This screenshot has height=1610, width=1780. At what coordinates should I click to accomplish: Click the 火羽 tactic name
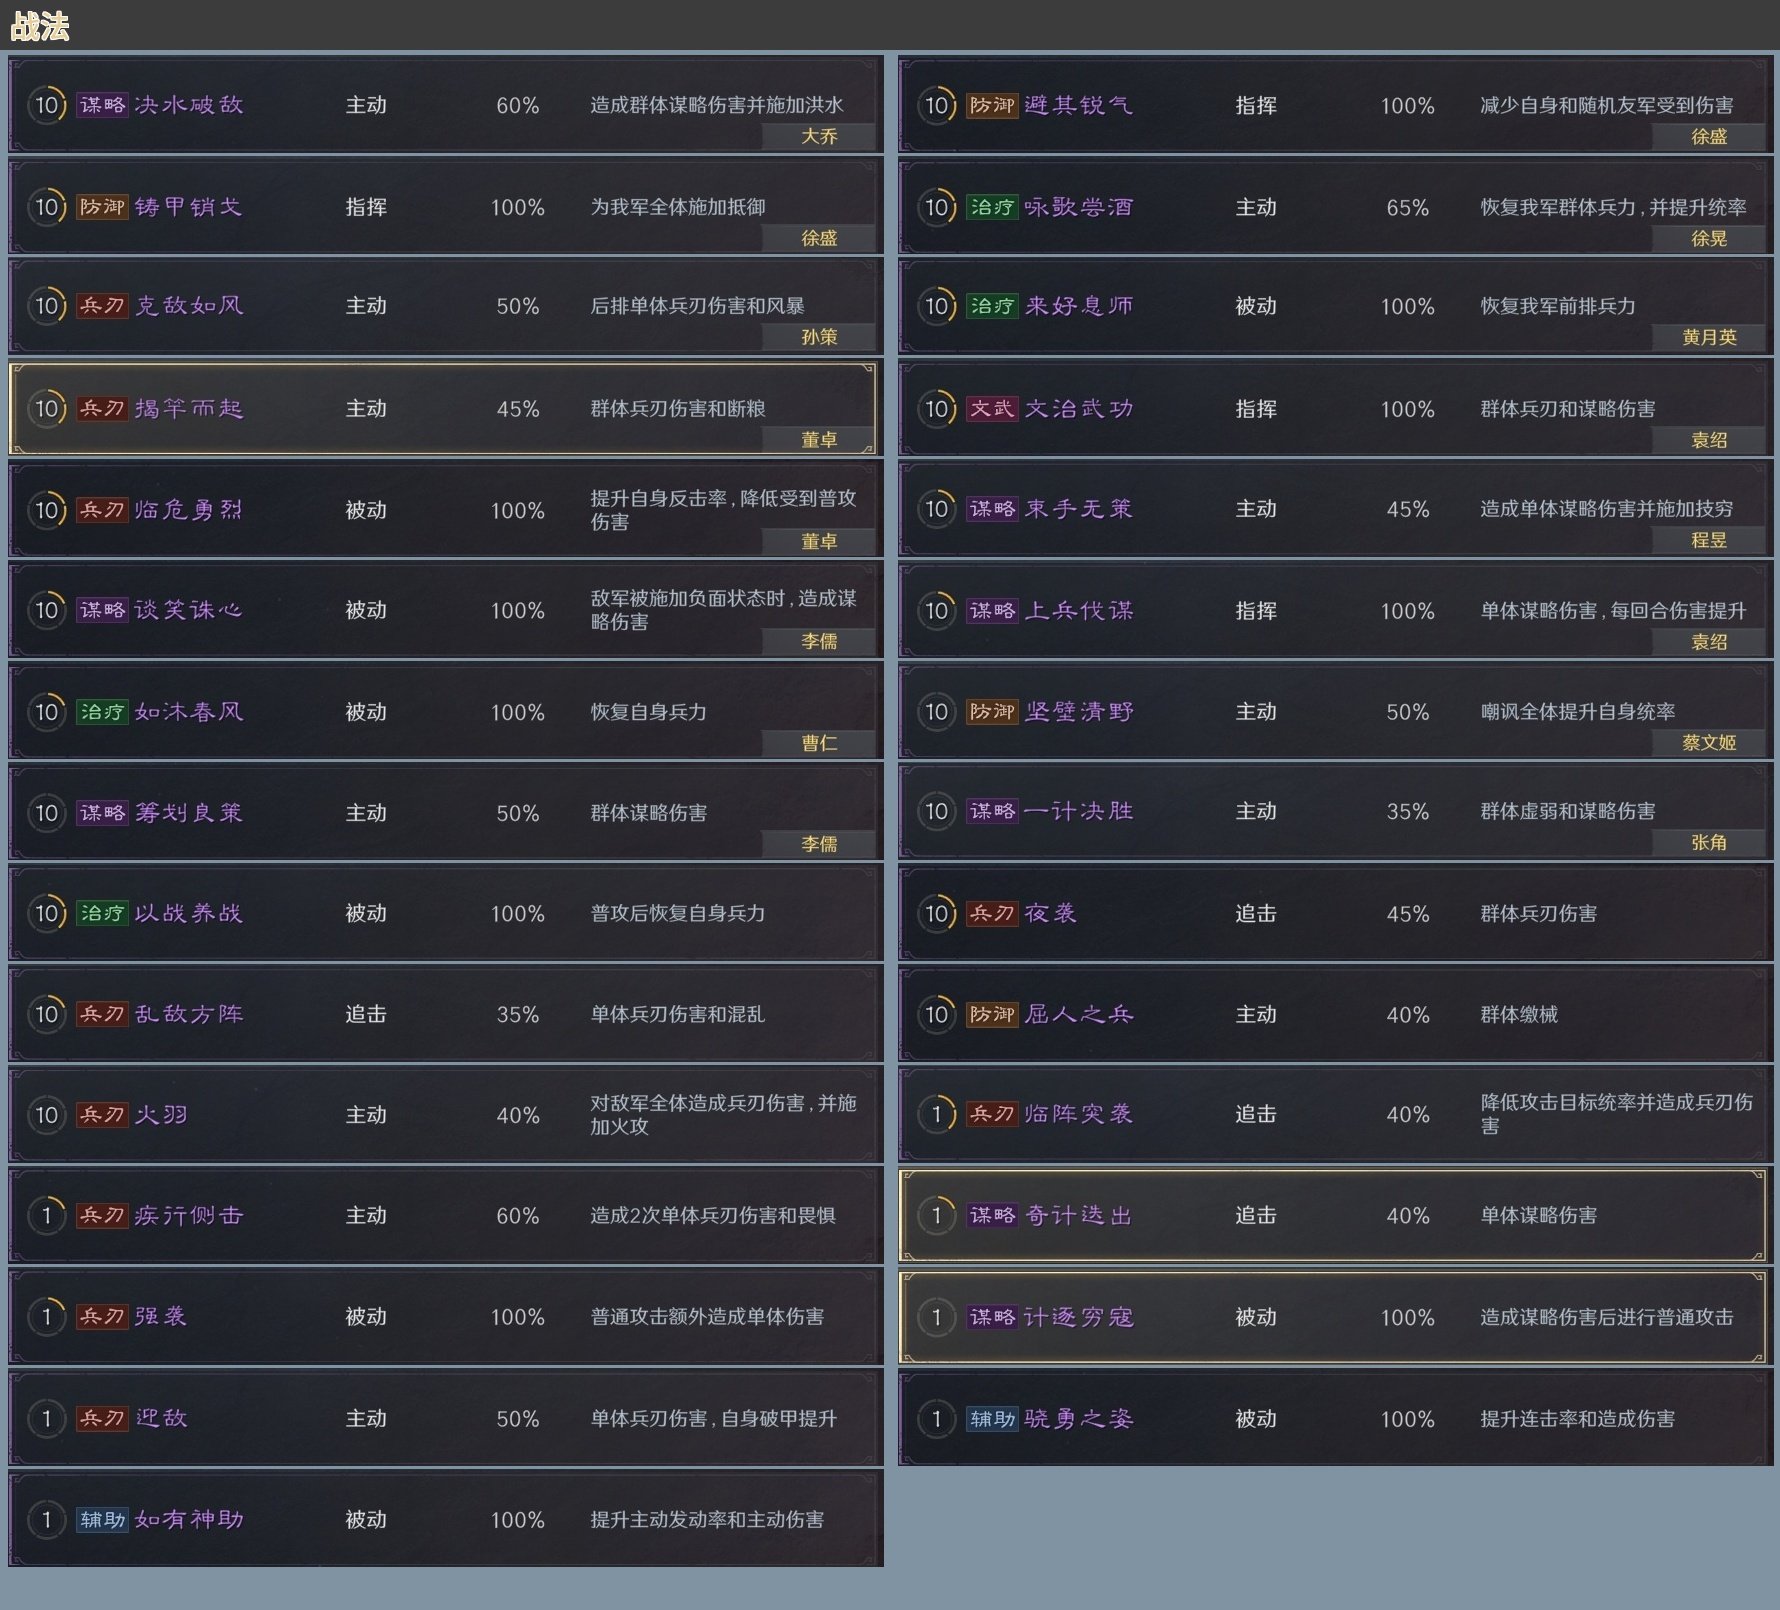point(161,1115)
